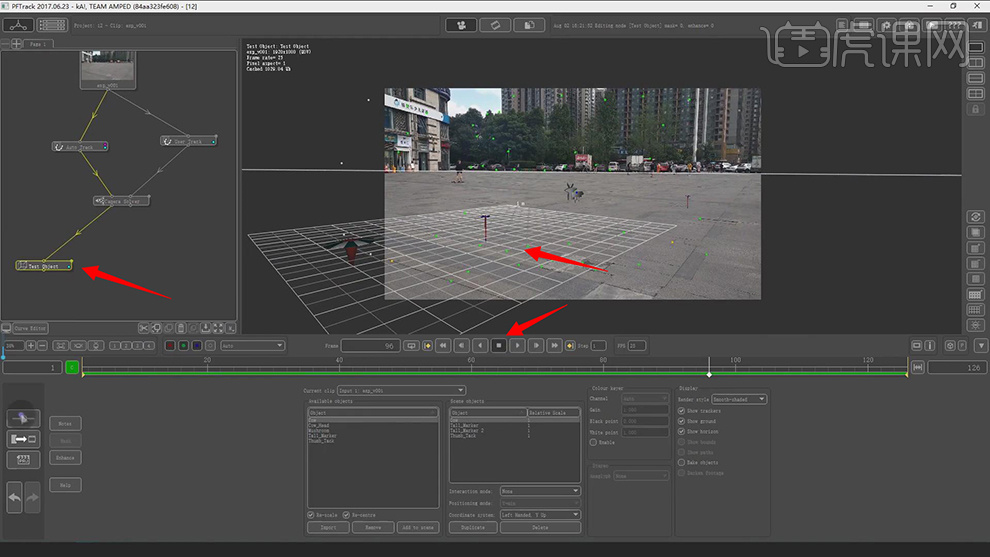Uncheck Show horizon

point(681,431)
